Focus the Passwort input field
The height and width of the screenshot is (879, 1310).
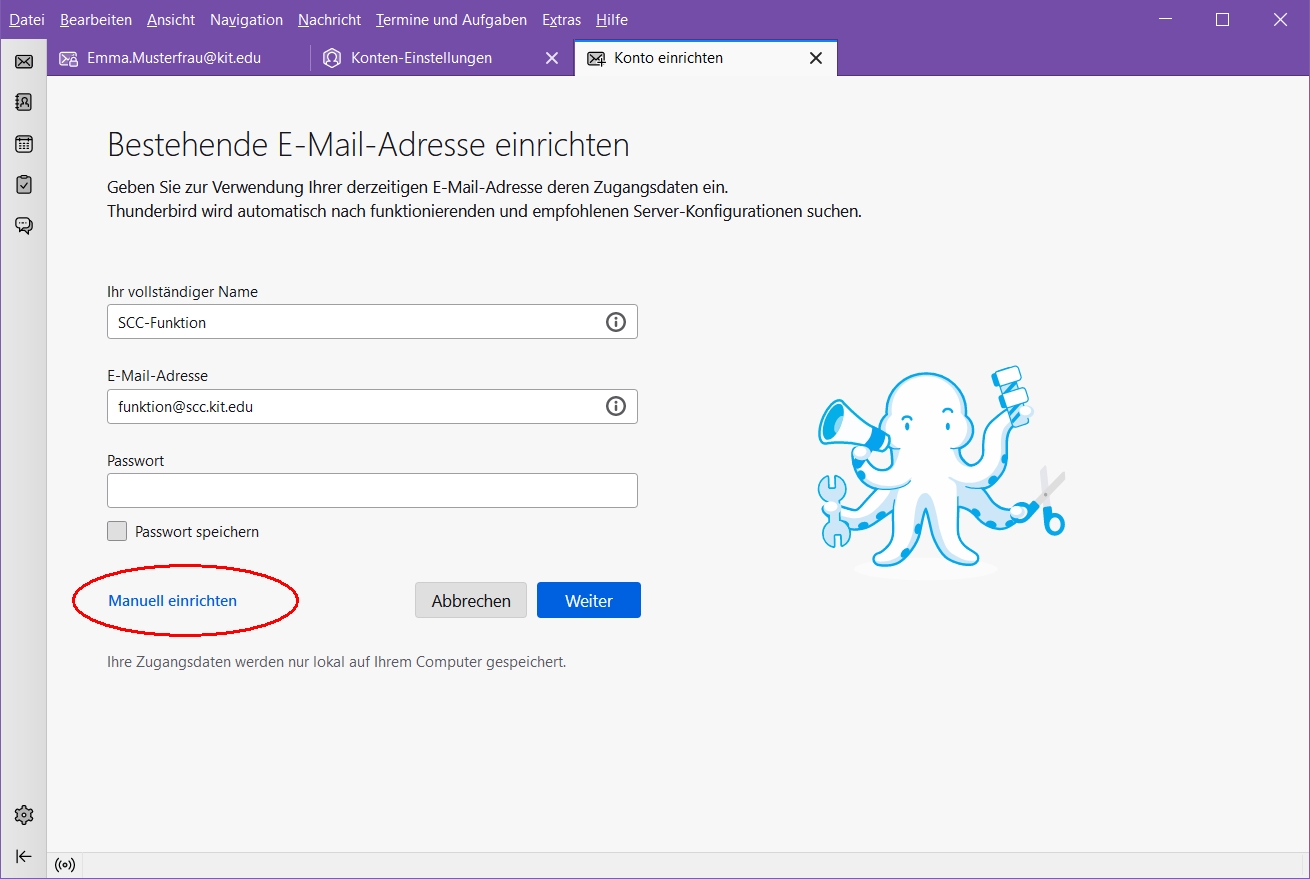pyautogui.click(x=372, y=491)
